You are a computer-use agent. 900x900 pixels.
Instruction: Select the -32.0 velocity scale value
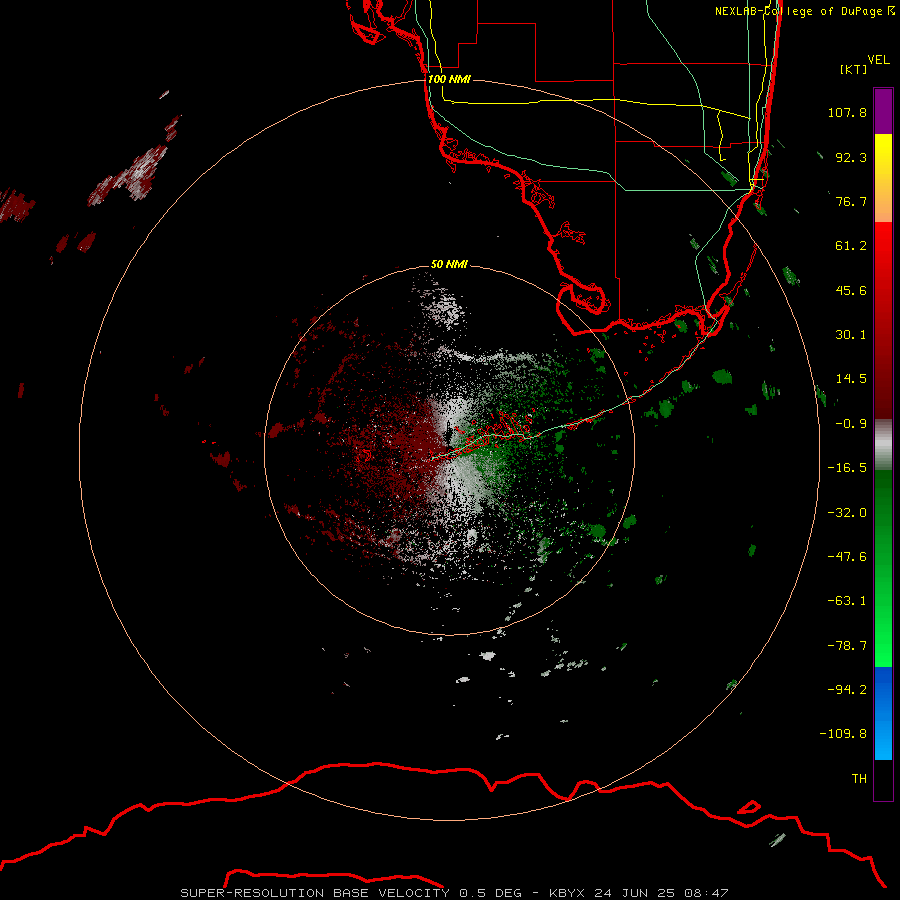pyautogui.click(x=847, y=513)
